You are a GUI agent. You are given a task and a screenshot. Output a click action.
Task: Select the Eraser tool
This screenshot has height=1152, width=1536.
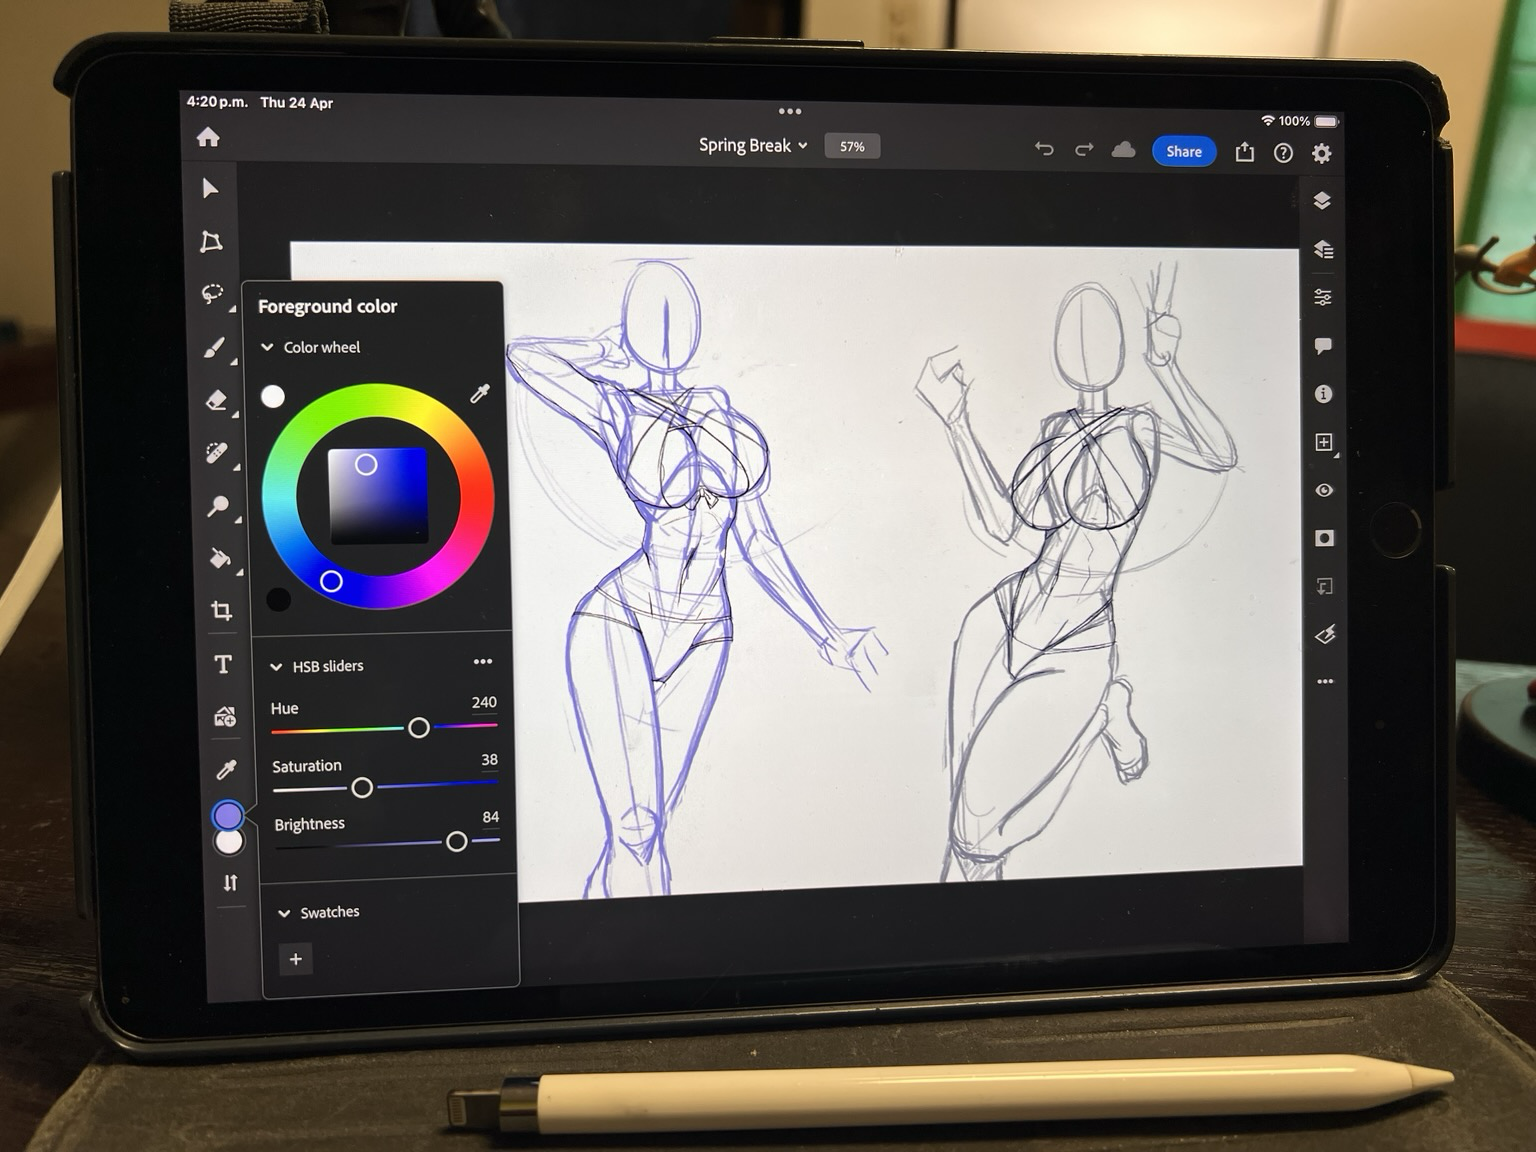216,400
